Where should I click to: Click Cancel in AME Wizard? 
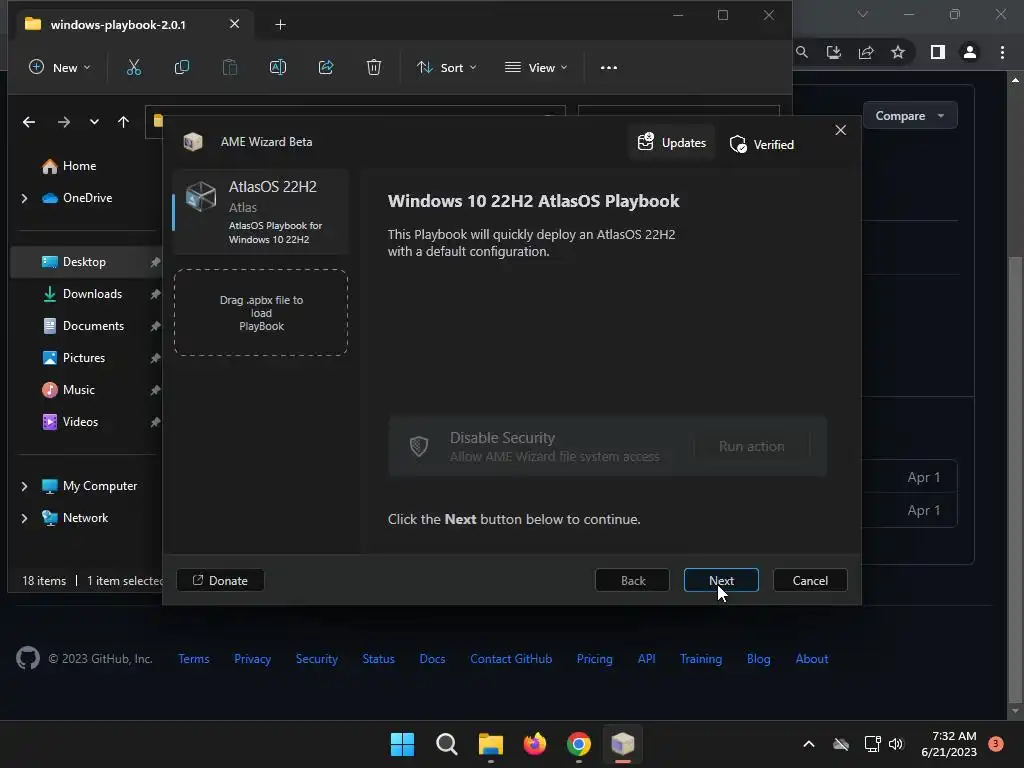[x=810, y=581]
